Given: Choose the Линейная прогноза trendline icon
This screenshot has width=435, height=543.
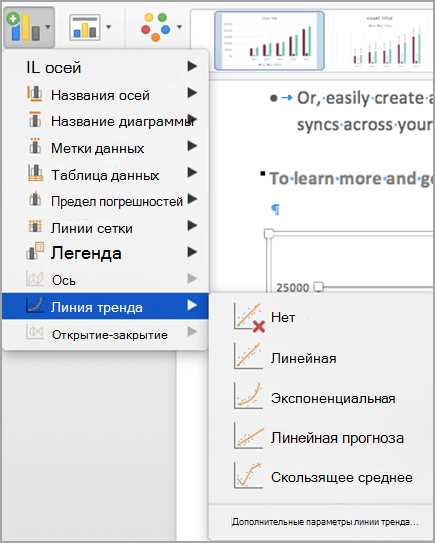Looking at the screenshot, I should pos(248,436).
